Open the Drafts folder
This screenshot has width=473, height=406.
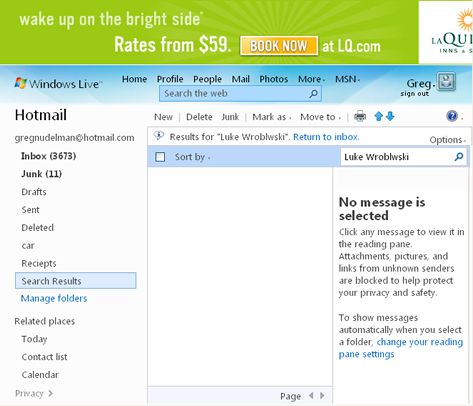[x=34, y=192]
